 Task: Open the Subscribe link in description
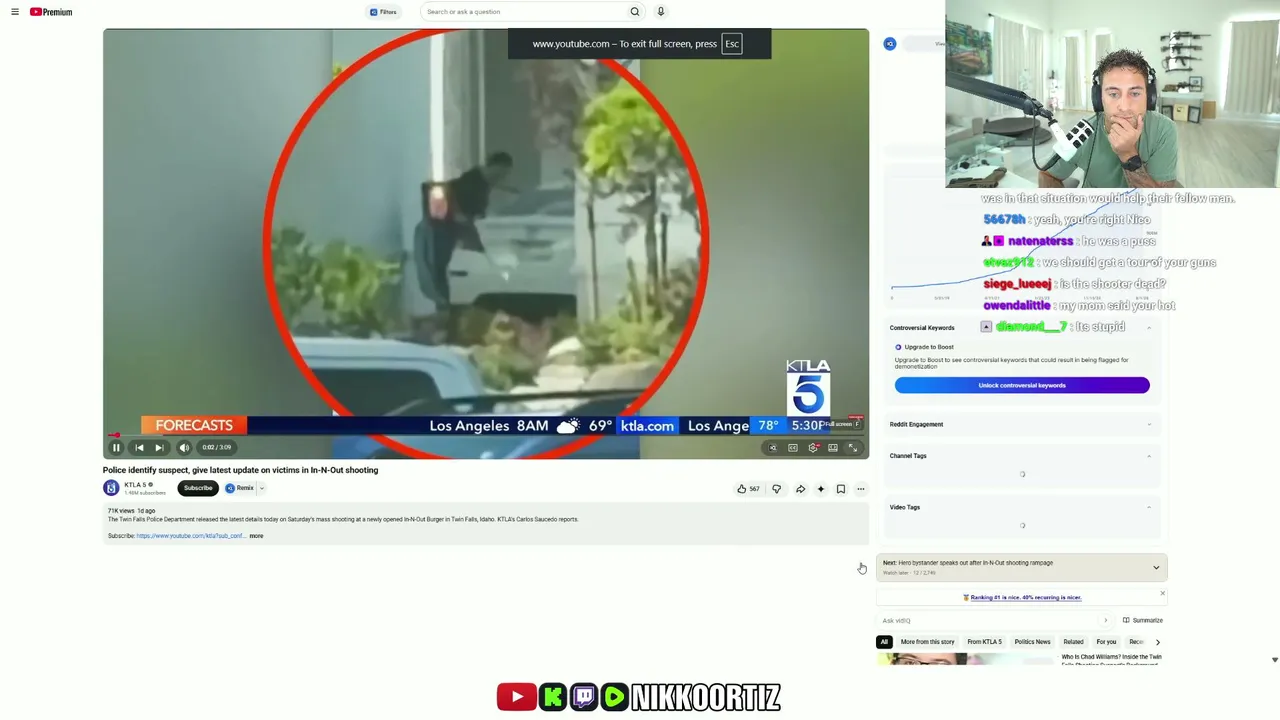190,536
